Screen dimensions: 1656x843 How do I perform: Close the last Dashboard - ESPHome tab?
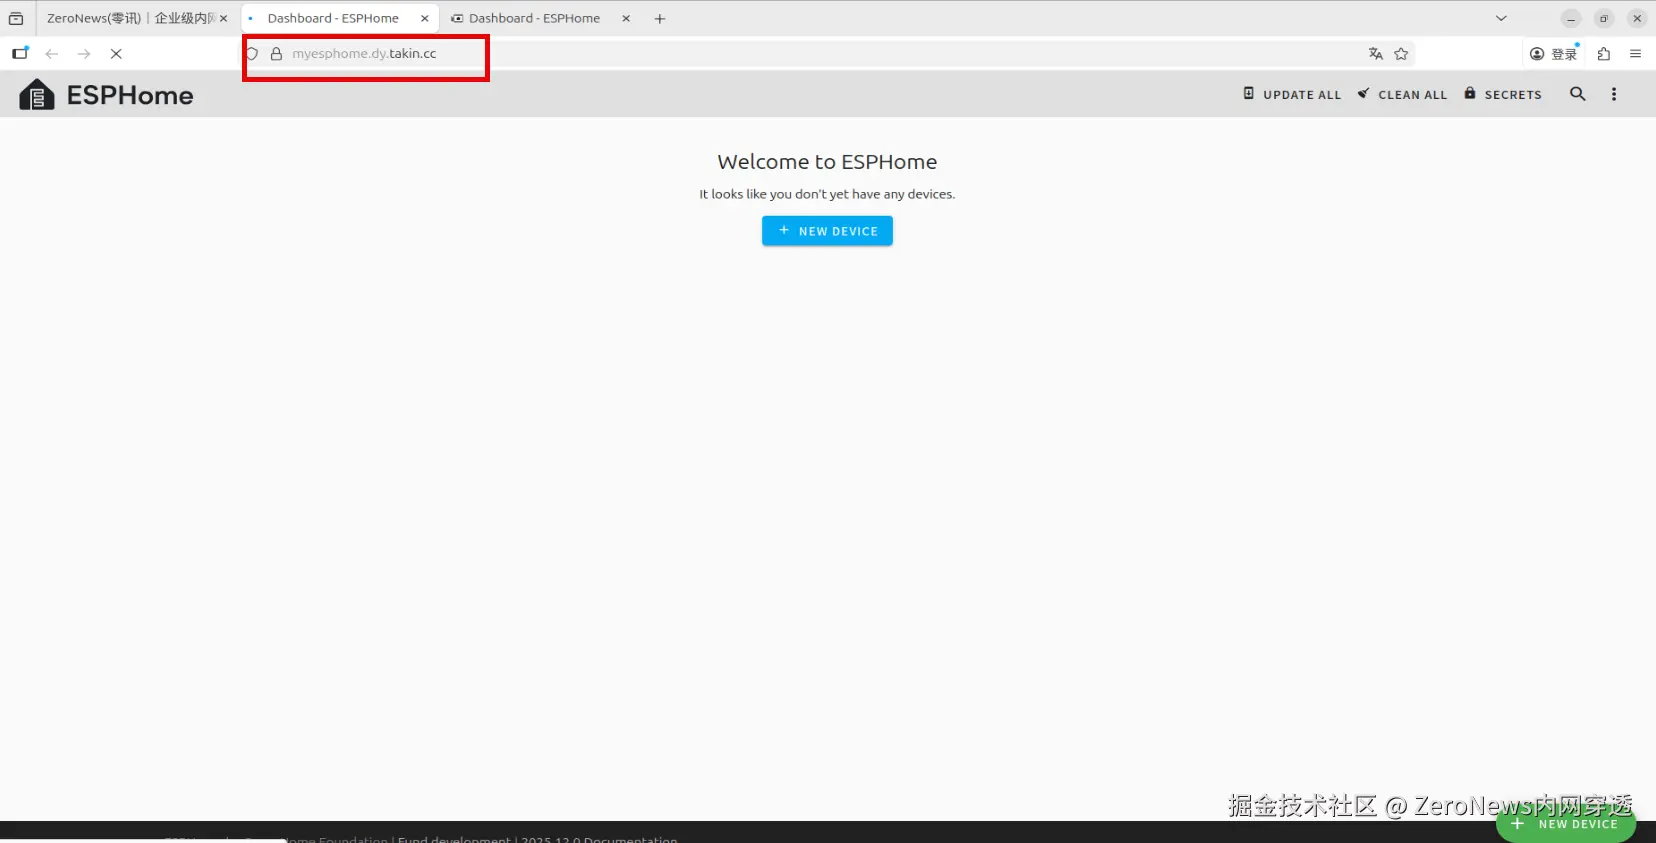tap(626, 18)
